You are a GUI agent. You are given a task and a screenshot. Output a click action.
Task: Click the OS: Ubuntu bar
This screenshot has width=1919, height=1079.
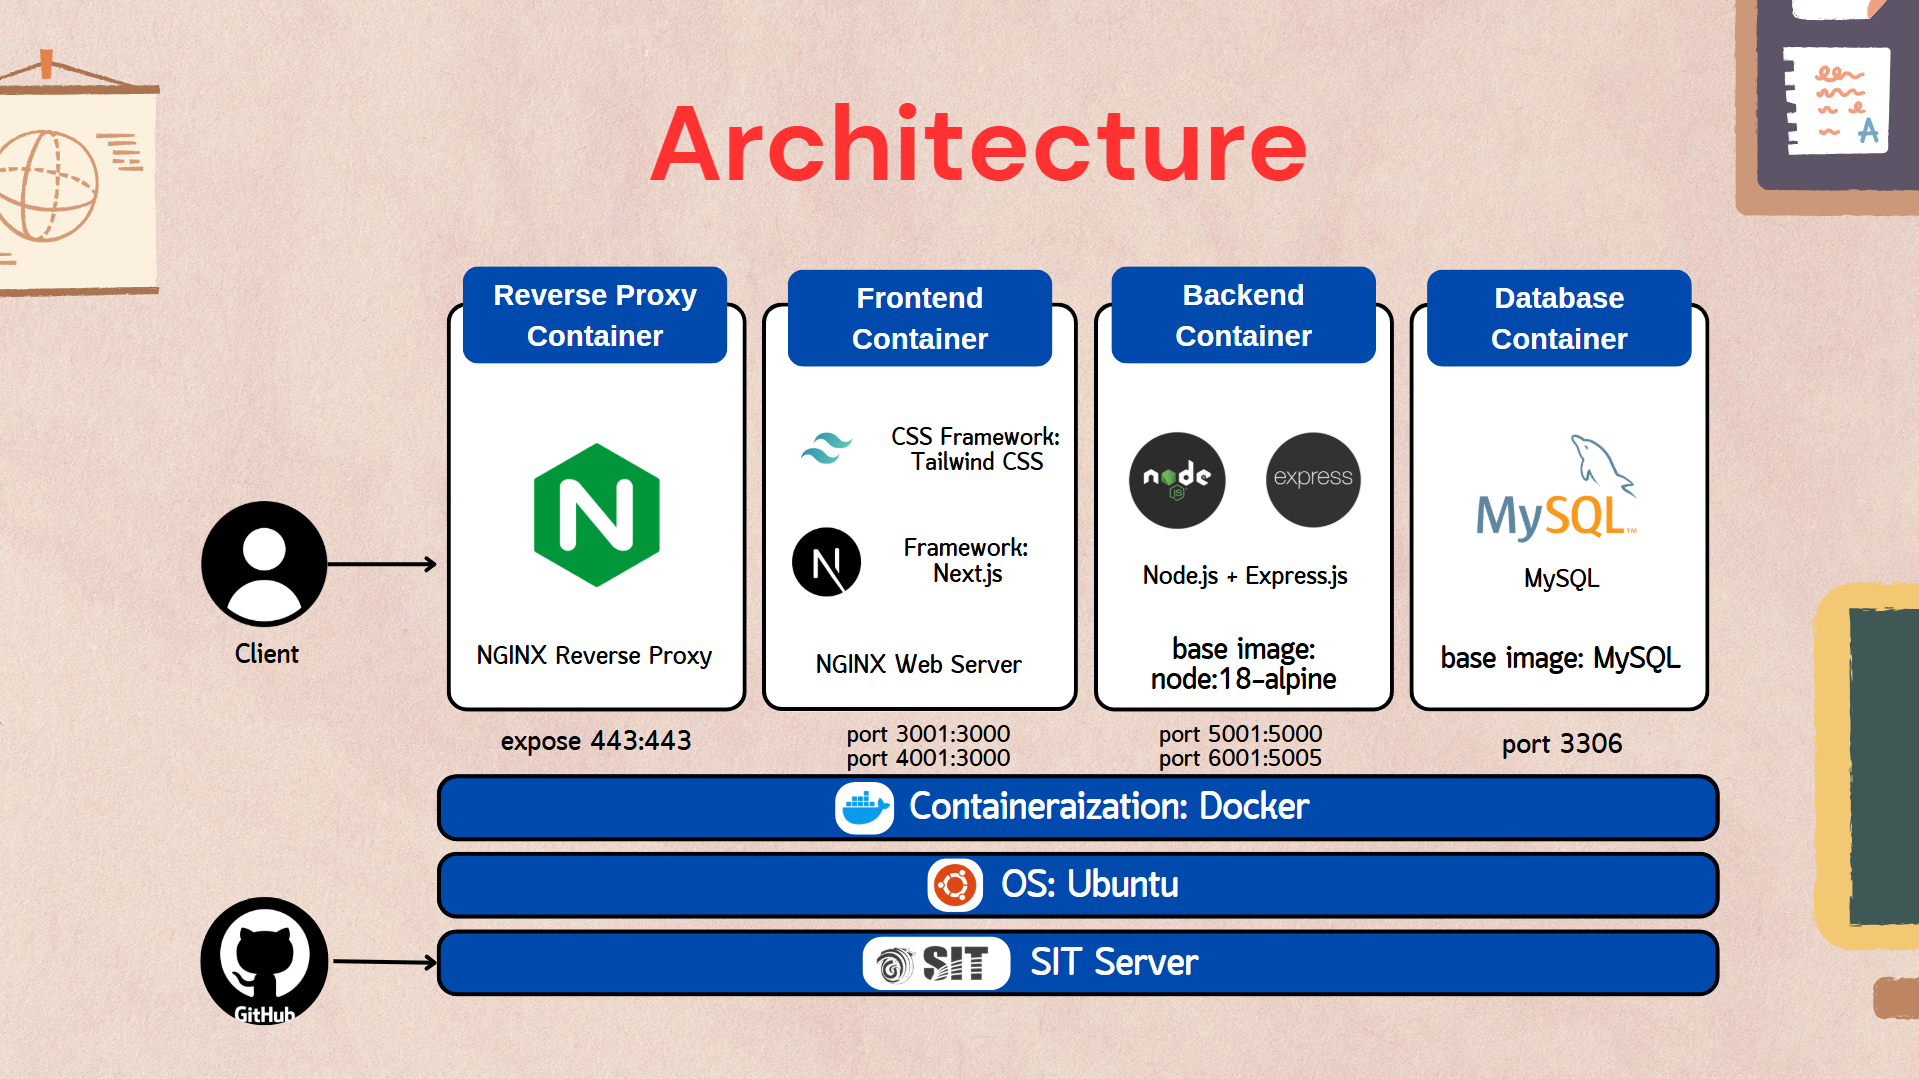point(1078,885)
